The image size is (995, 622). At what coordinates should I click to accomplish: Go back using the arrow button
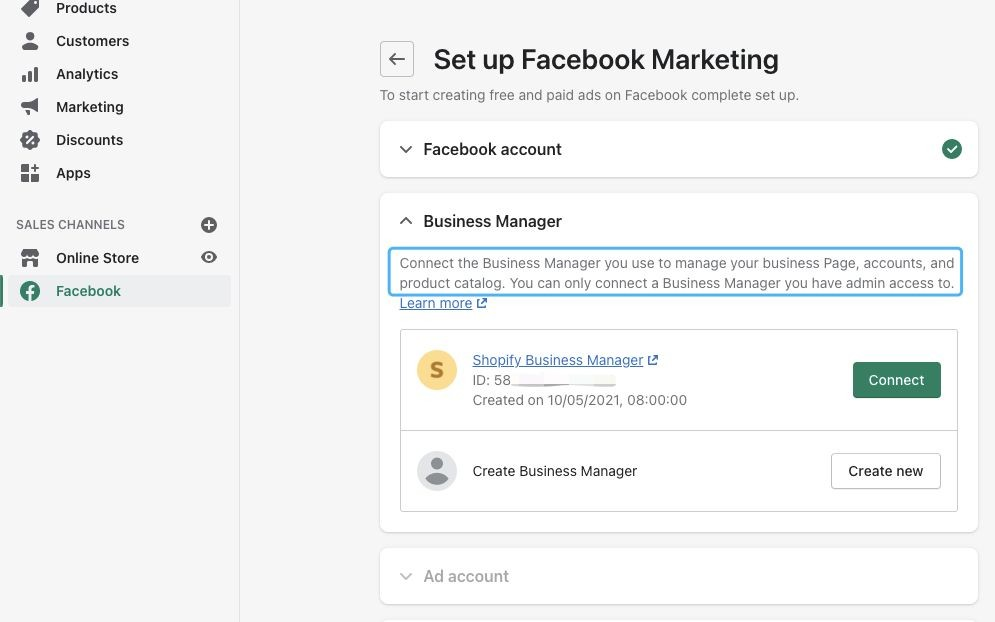tap(397, 59)
